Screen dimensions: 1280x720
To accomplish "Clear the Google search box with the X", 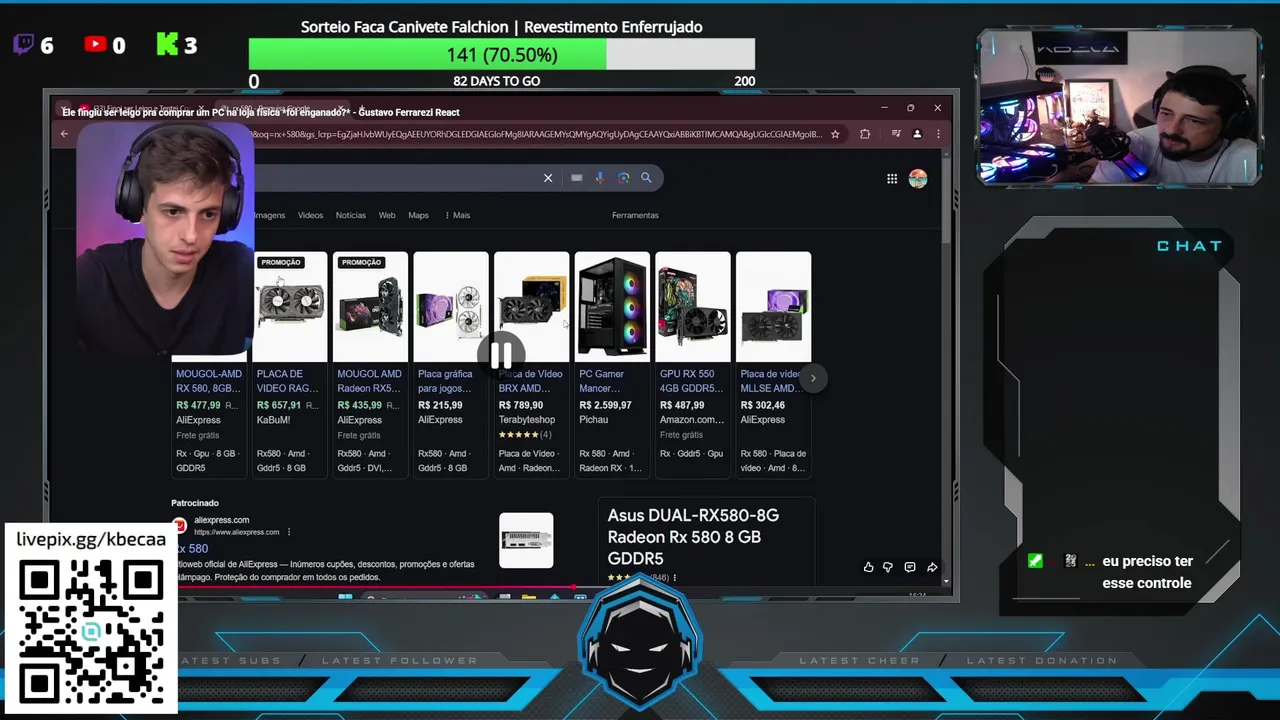I will tap(548, 178).
